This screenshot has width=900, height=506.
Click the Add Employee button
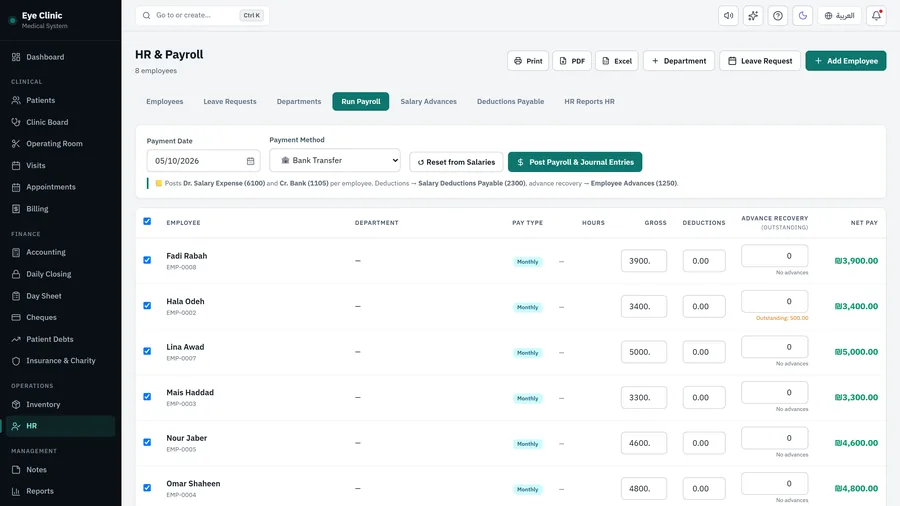[845, 61]
